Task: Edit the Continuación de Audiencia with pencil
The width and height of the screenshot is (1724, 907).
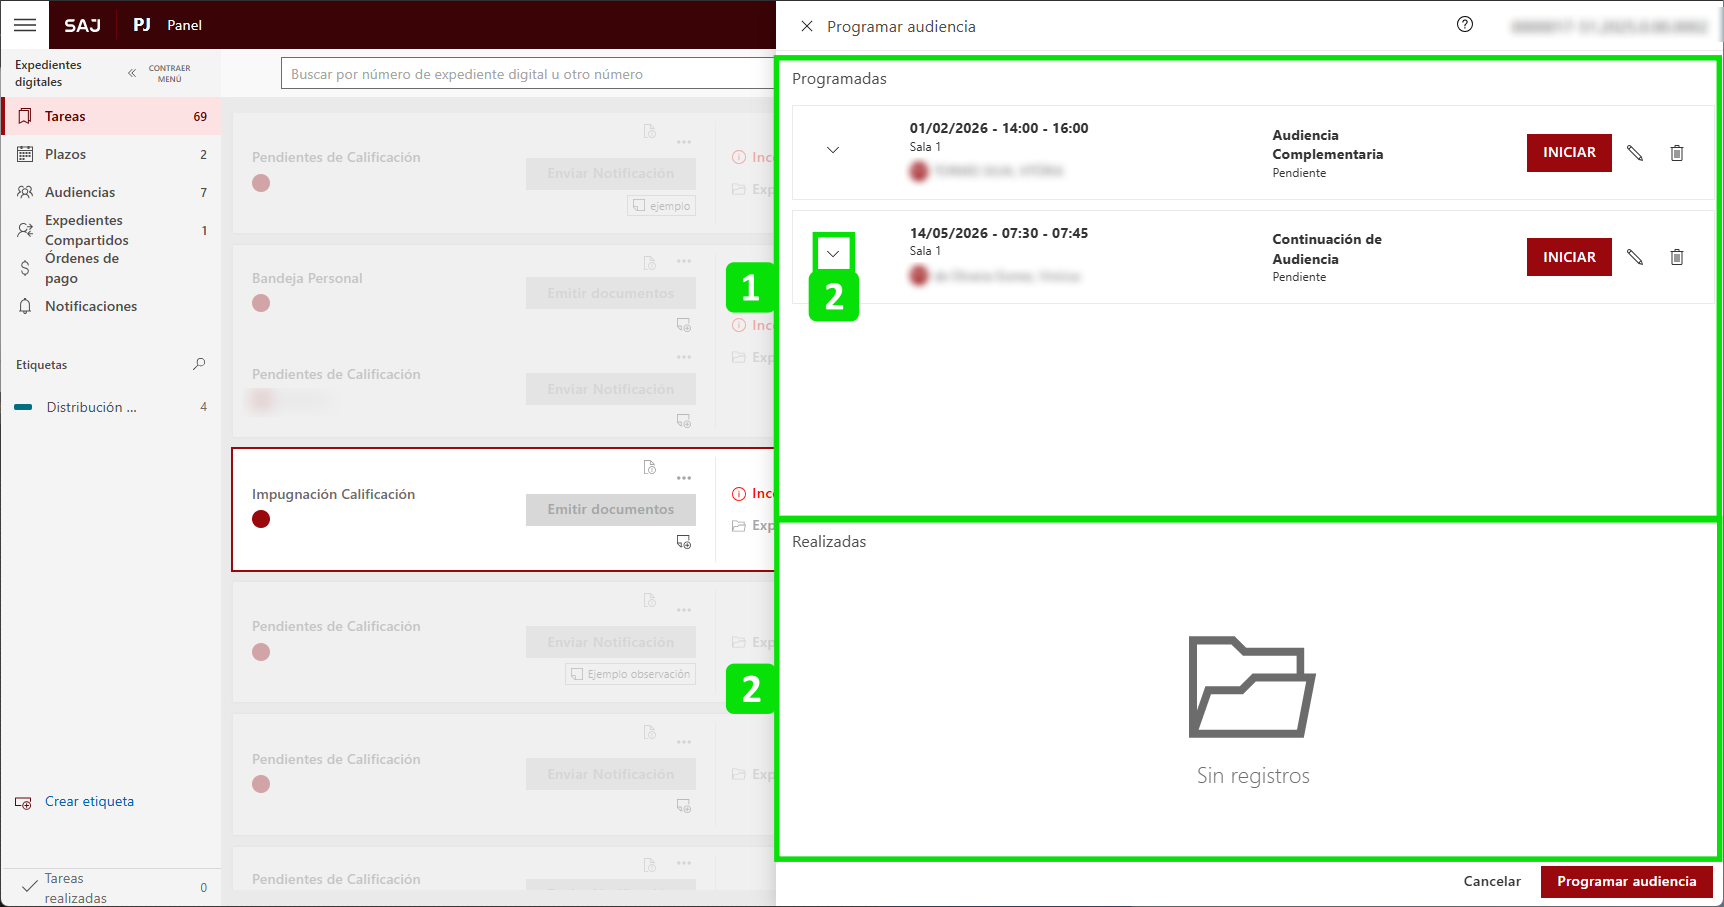Action: (1634, 257)
